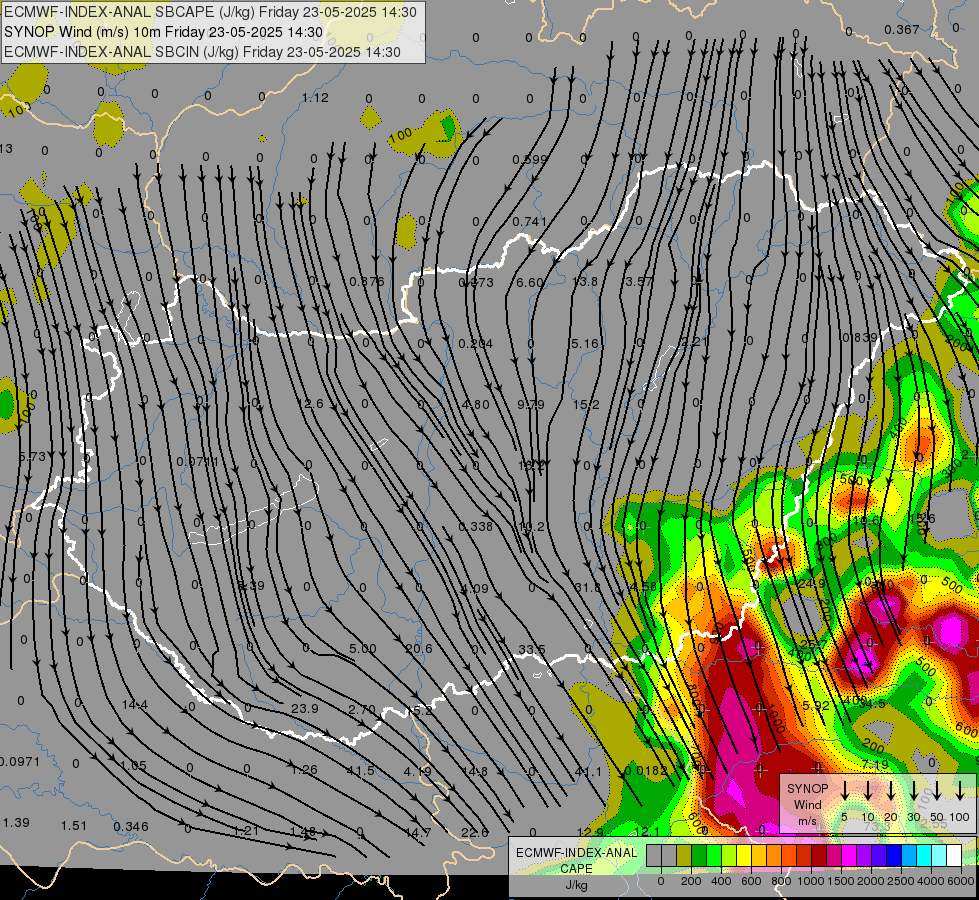Click the map value '1.05'

tap(133, 766)
